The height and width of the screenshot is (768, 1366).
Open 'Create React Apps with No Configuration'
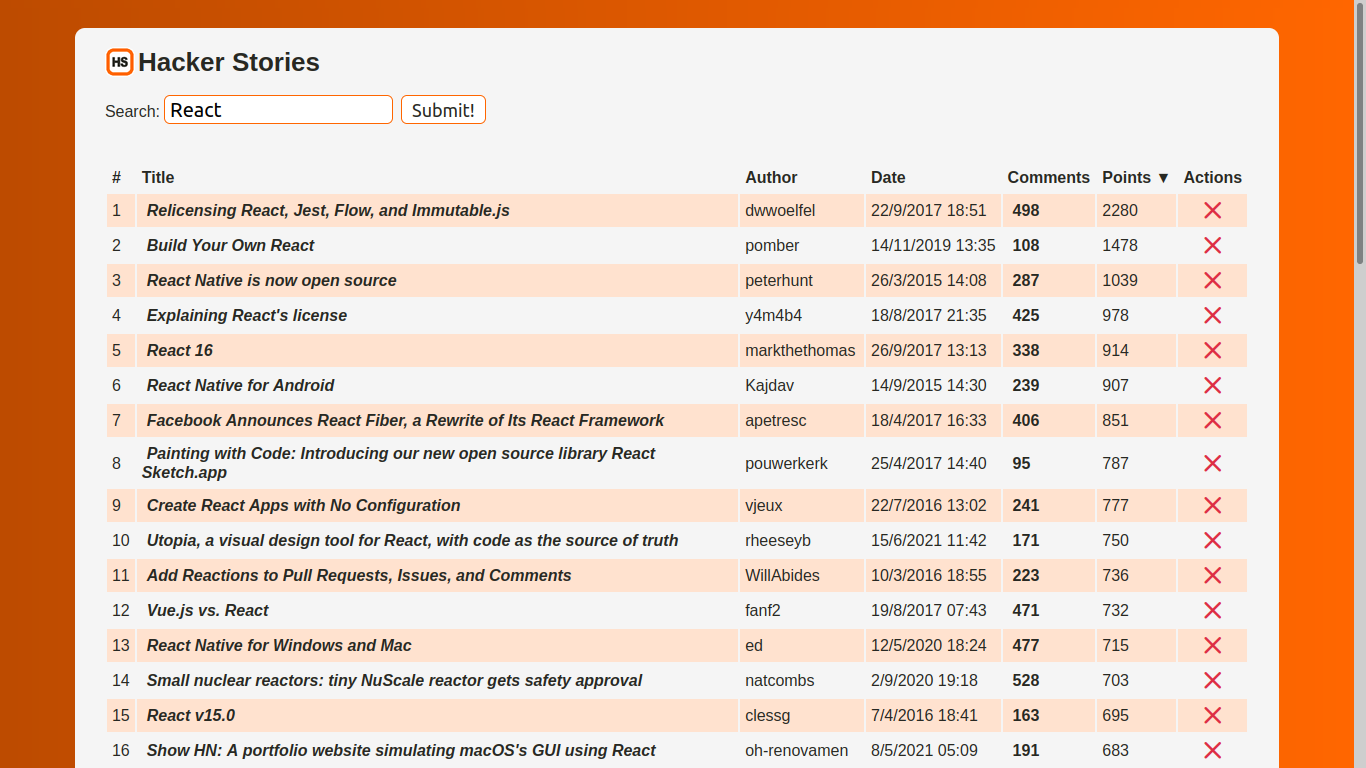303,505
